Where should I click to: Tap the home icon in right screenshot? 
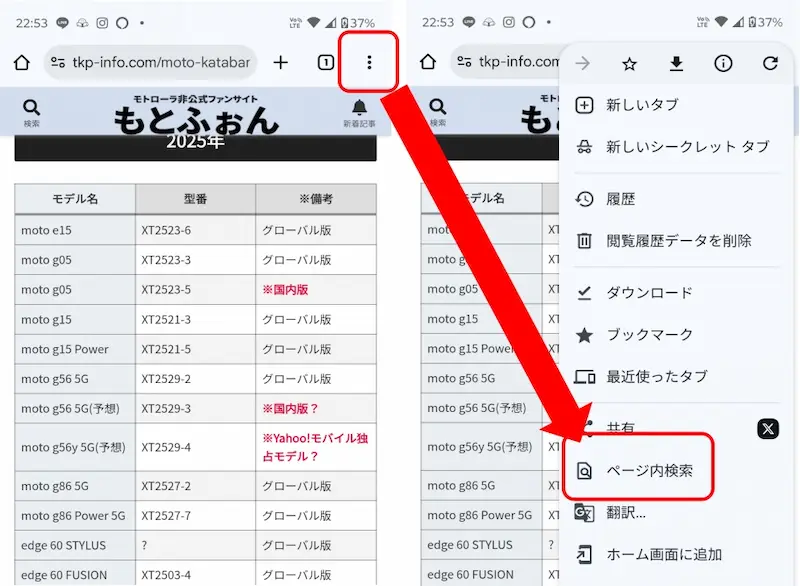click(428, 62)
